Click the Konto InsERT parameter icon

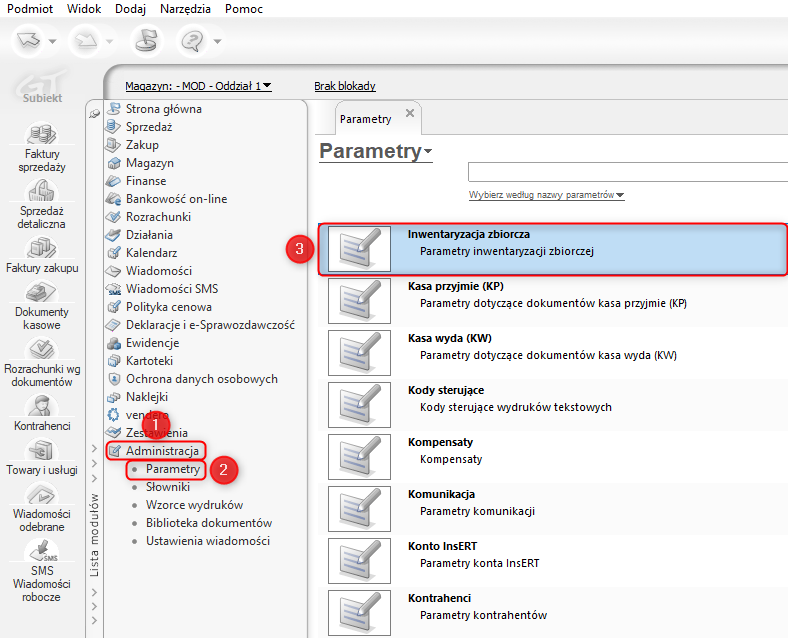click(x=359, y=561)
